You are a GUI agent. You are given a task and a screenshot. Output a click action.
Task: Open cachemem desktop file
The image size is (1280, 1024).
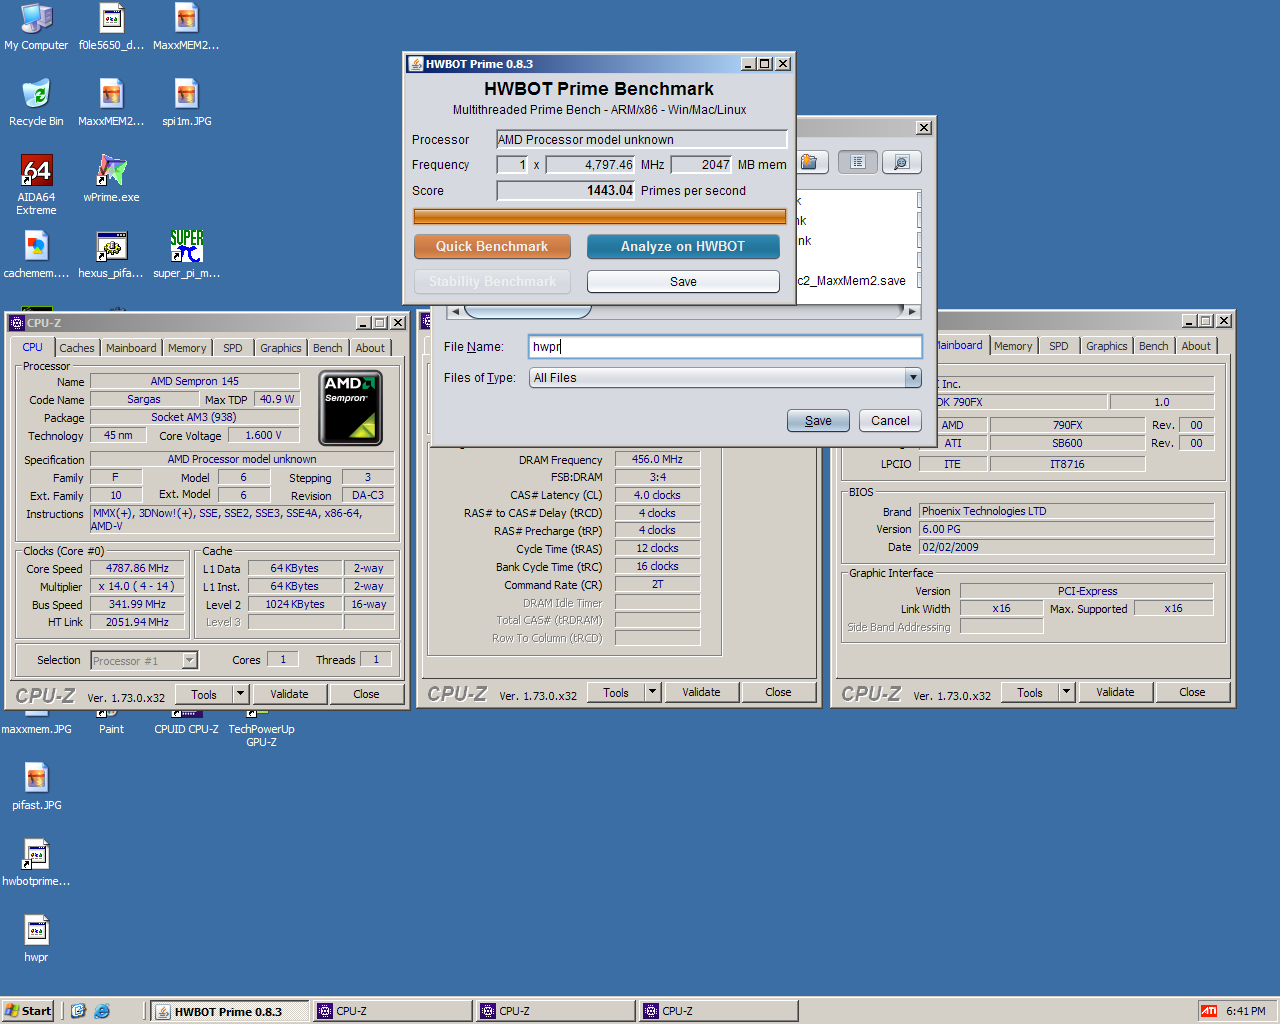coord(36,255)
